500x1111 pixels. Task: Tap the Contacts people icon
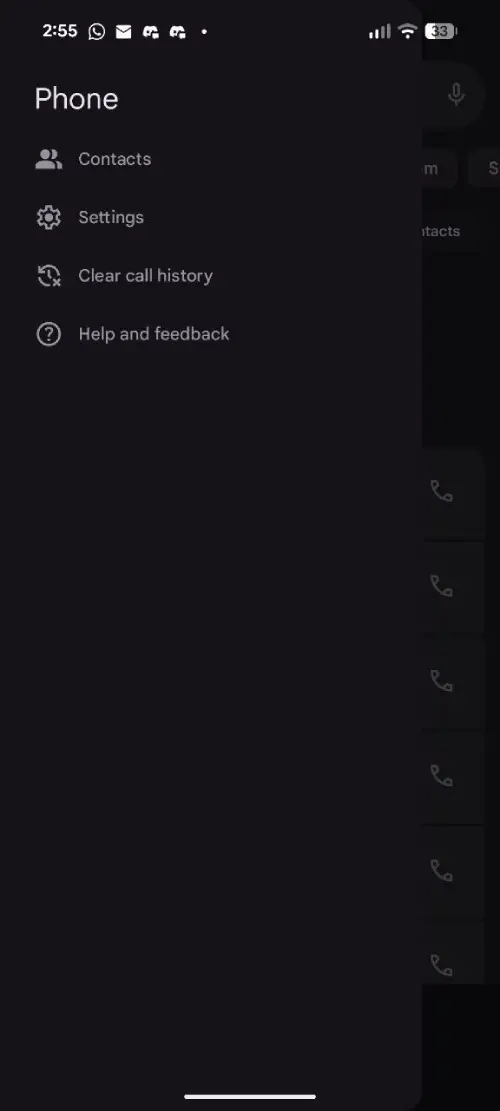(49, 159)
